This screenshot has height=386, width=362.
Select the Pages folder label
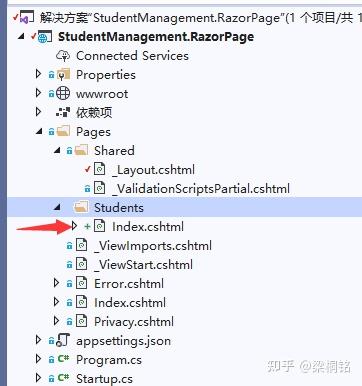tap(93, 132)
